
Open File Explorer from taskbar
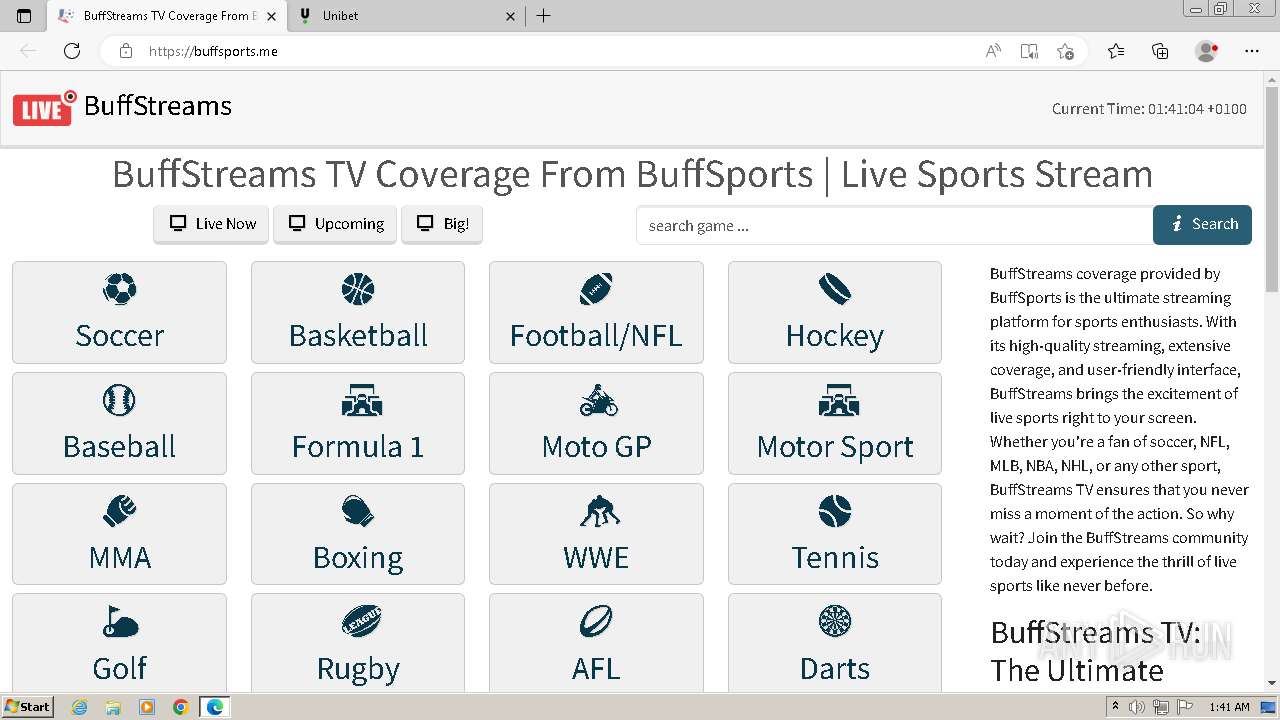tap(113, 707)
